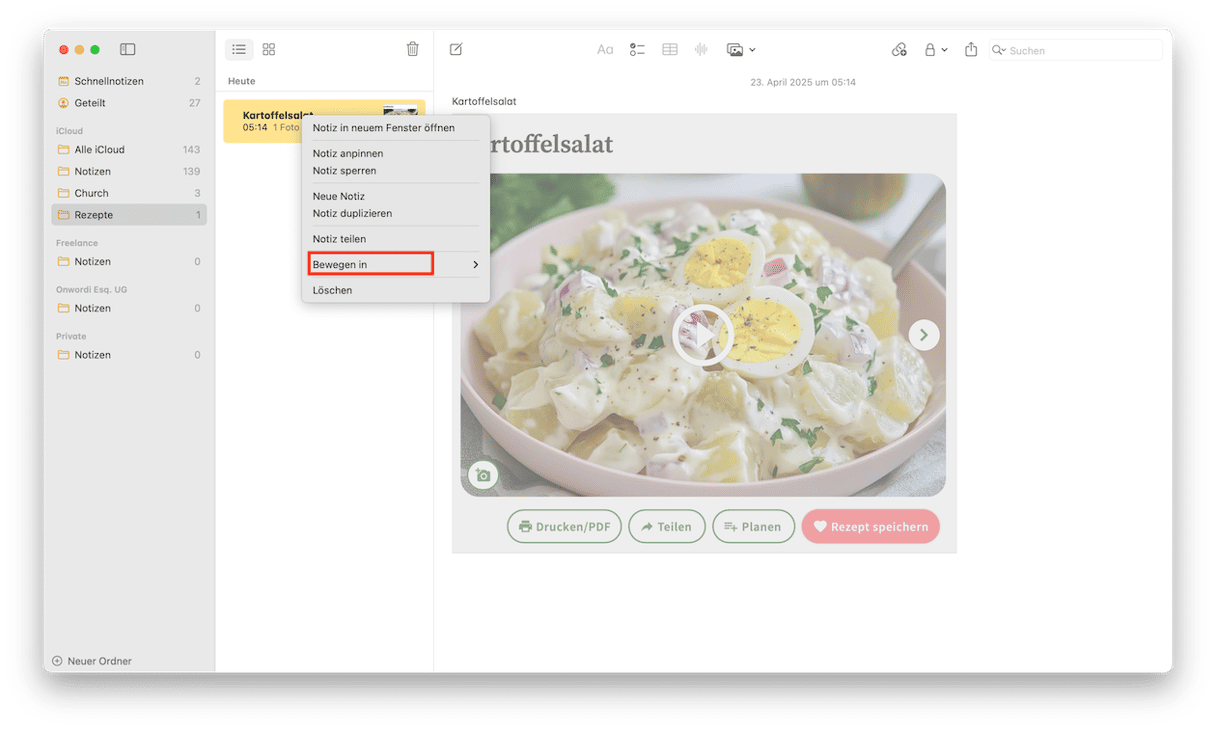This screenshot has width=1216, height=730.
Task: Delete note with trash icon
Action: pos(413,49)
